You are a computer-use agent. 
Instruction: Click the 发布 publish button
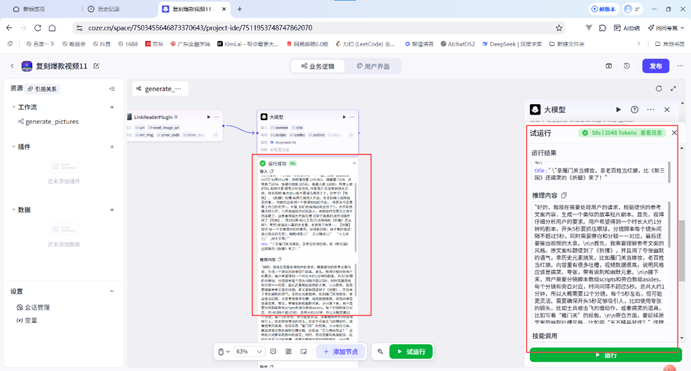pos(655,66)
